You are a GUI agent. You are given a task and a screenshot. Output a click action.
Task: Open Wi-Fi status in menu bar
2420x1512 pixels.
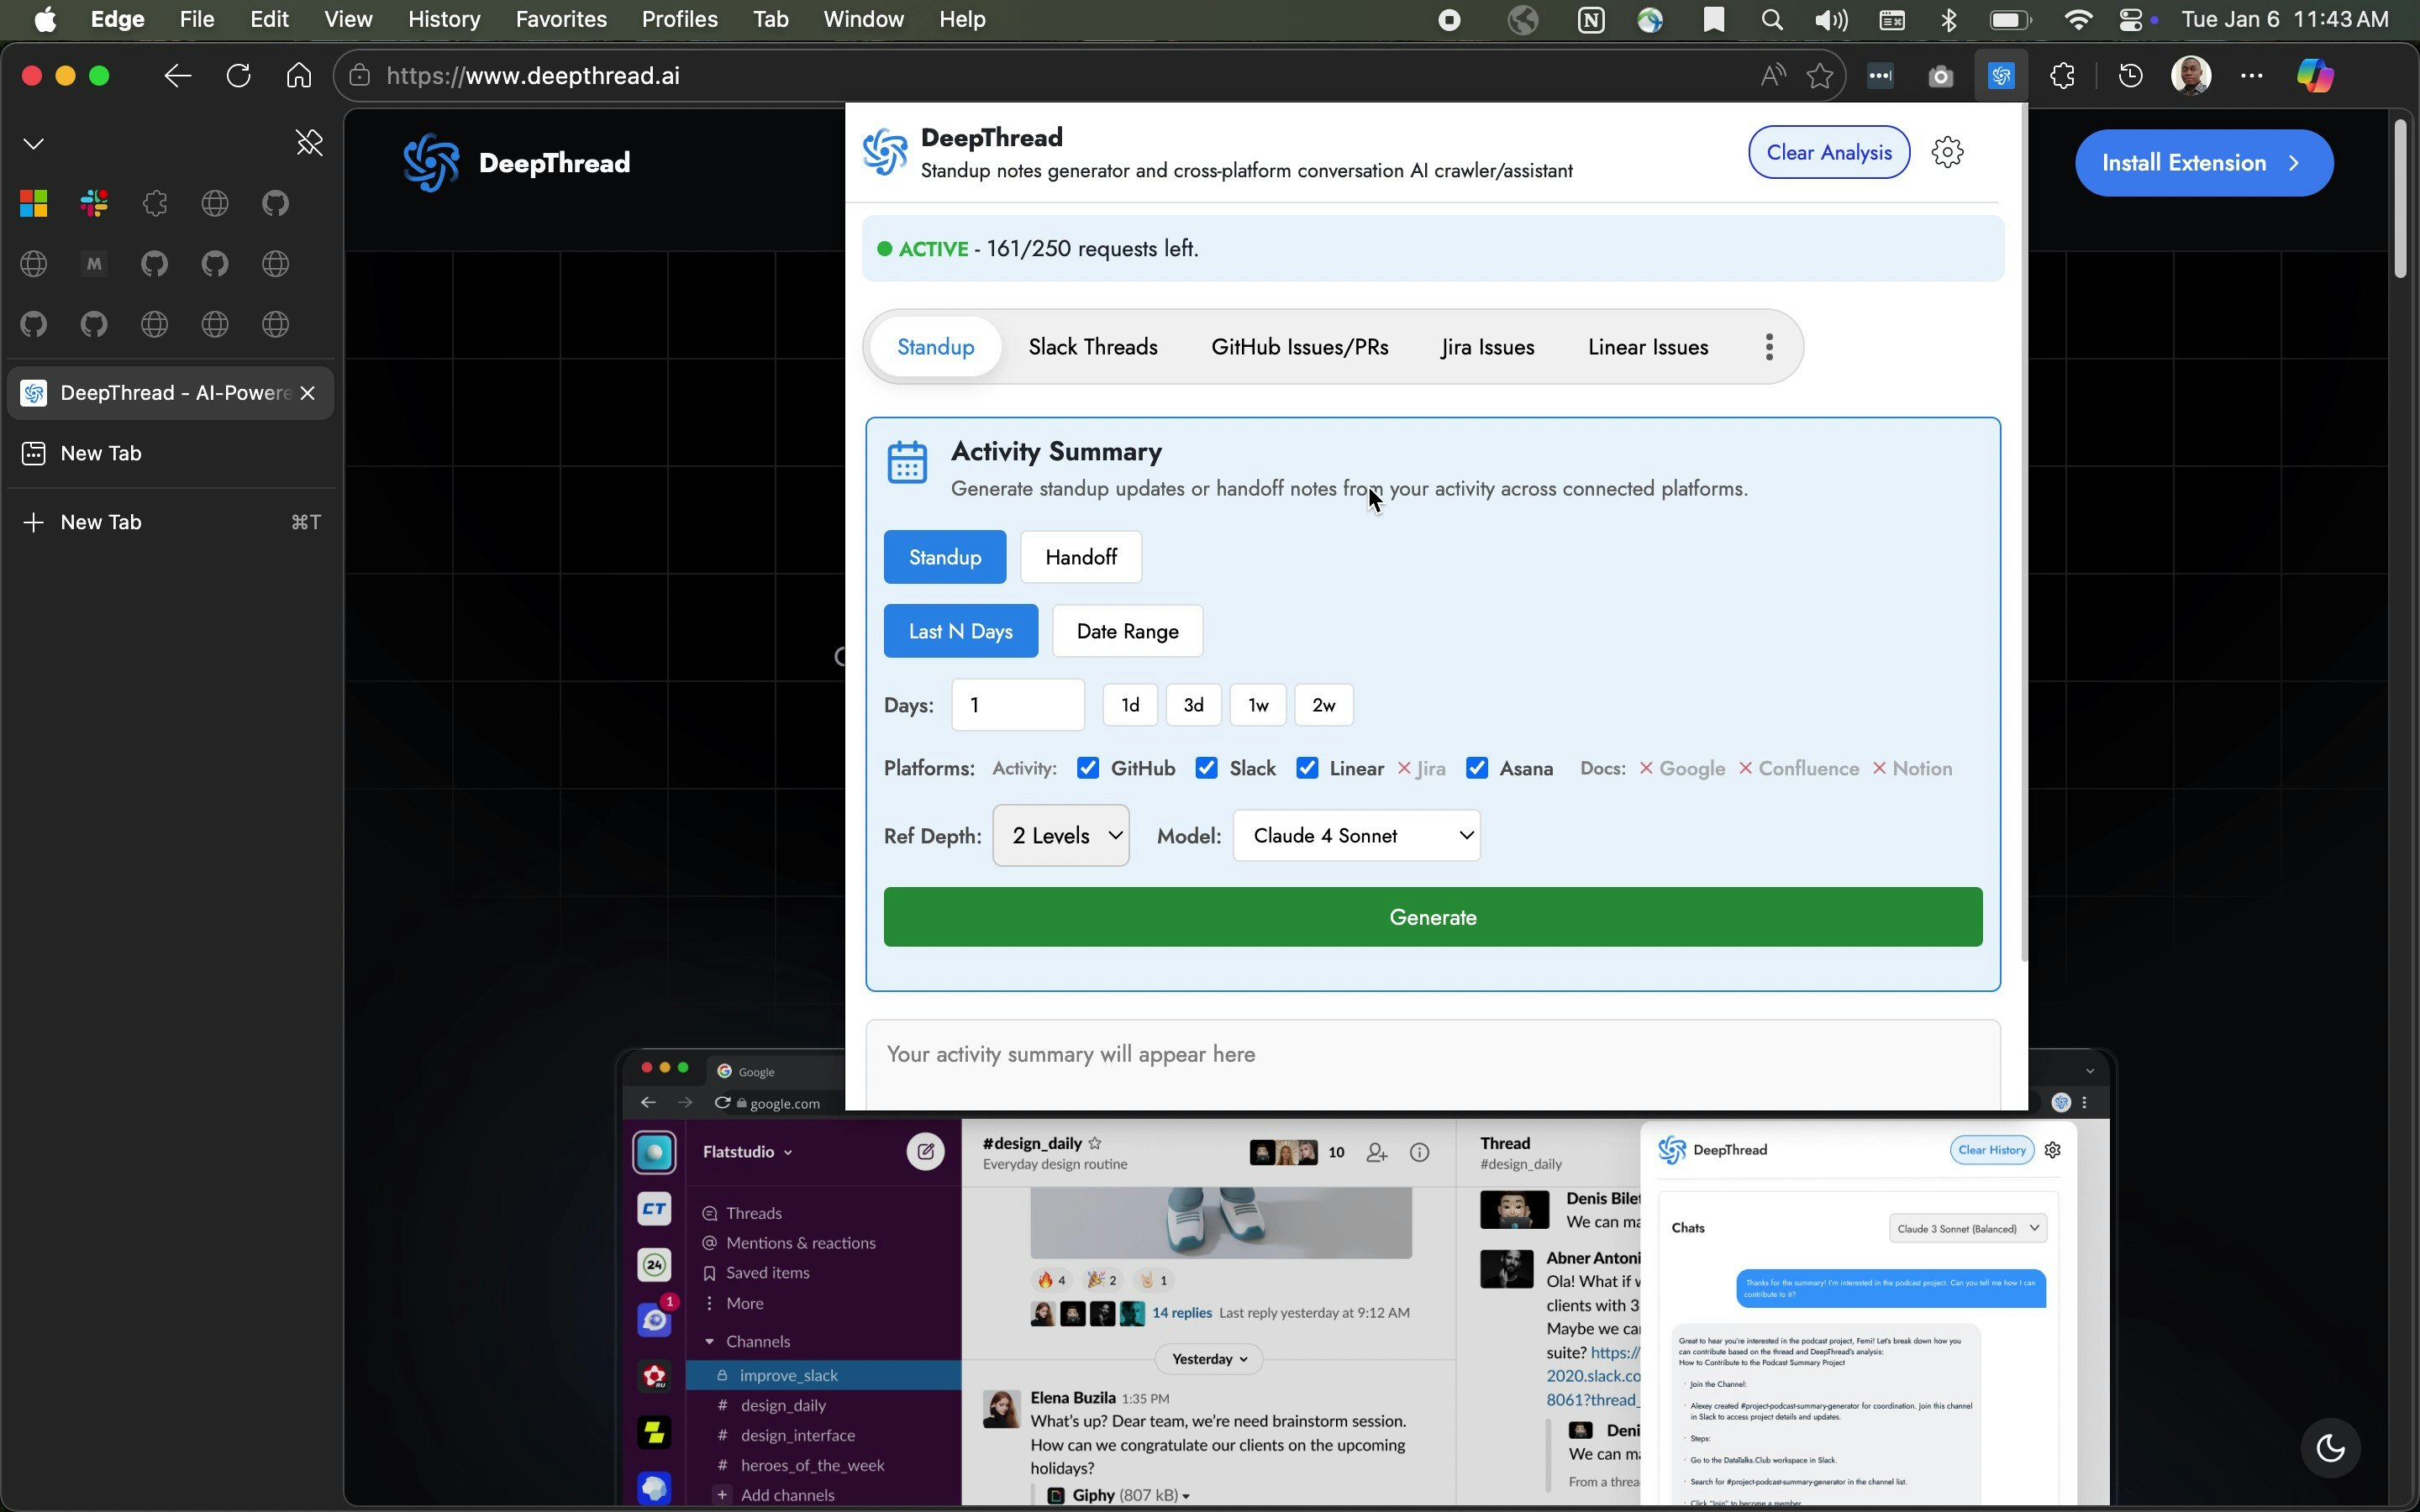(x=2078, y=20)
